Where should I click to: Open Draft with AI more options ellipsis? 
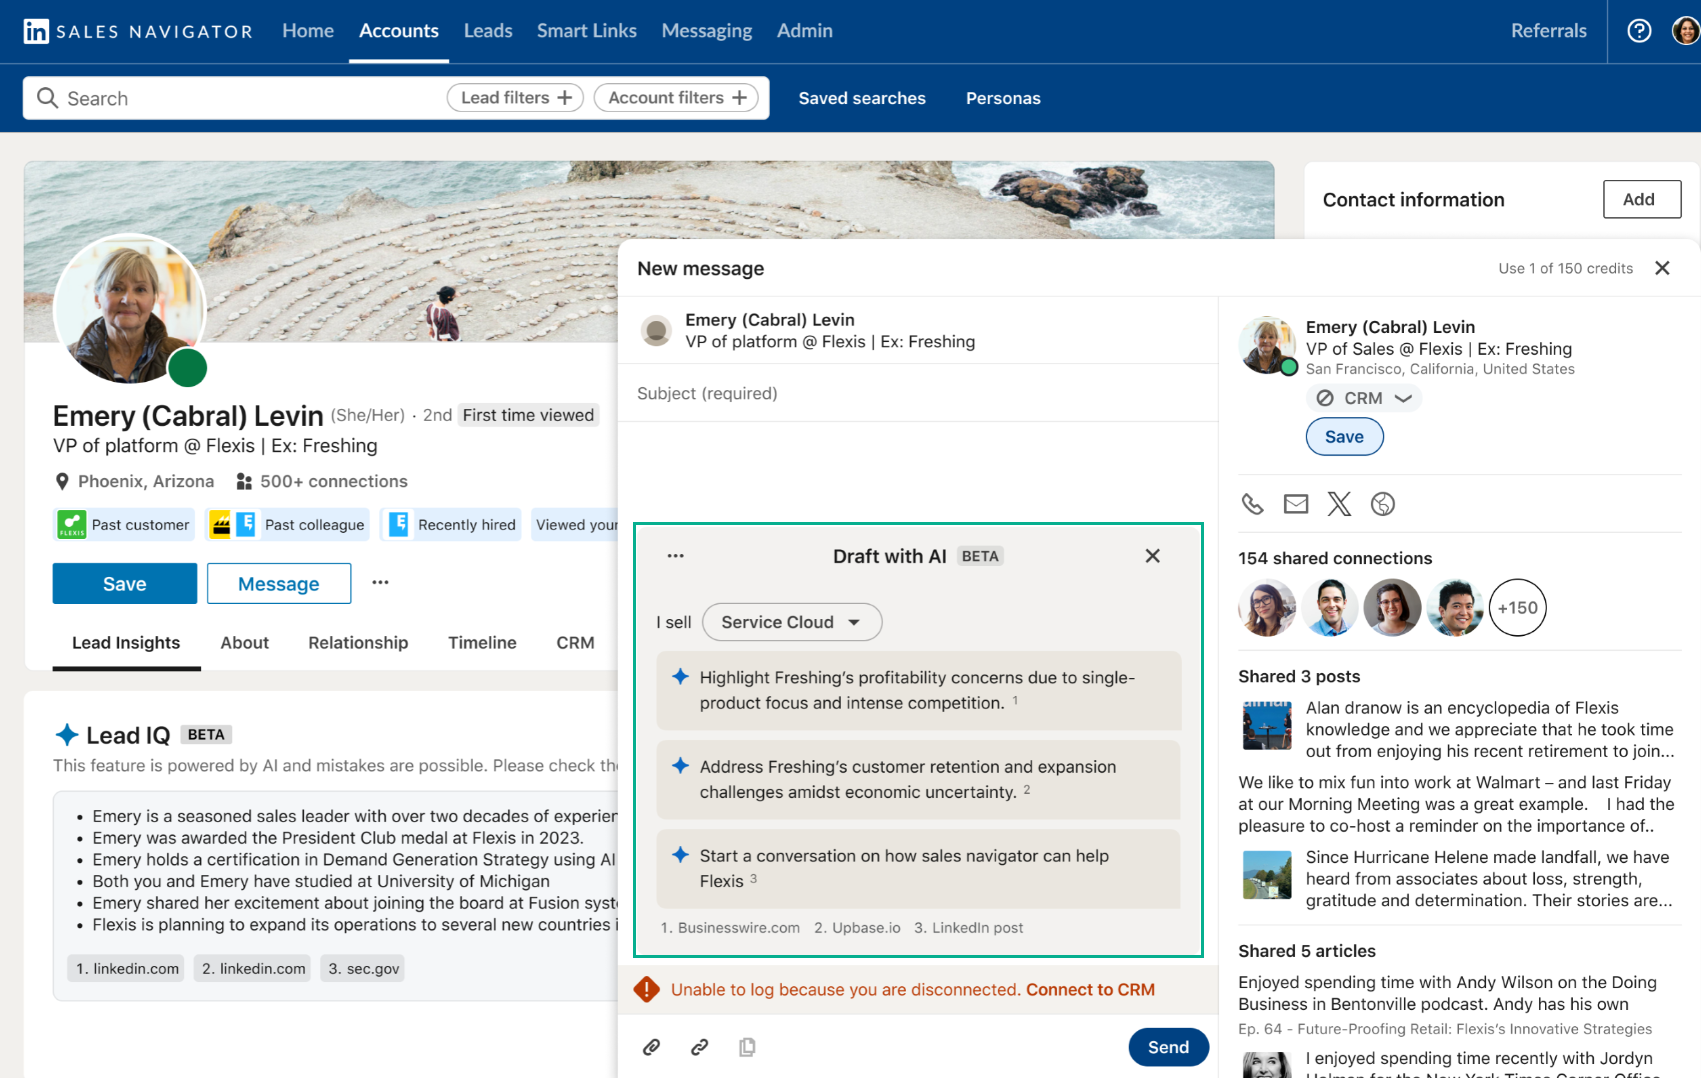(676, 556)
